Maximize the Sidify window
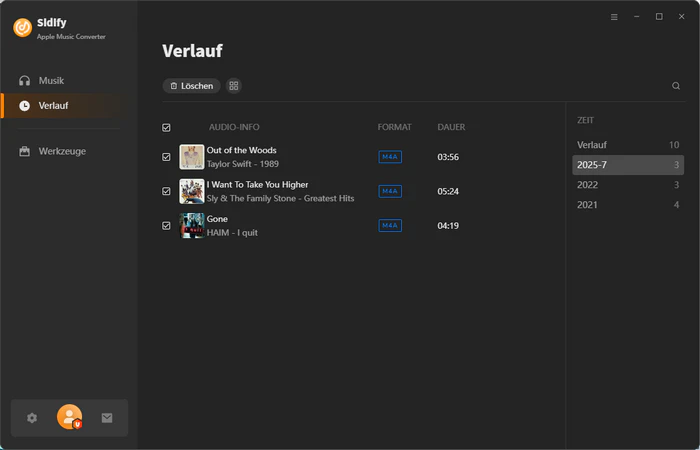 click(x=659, y=17)
